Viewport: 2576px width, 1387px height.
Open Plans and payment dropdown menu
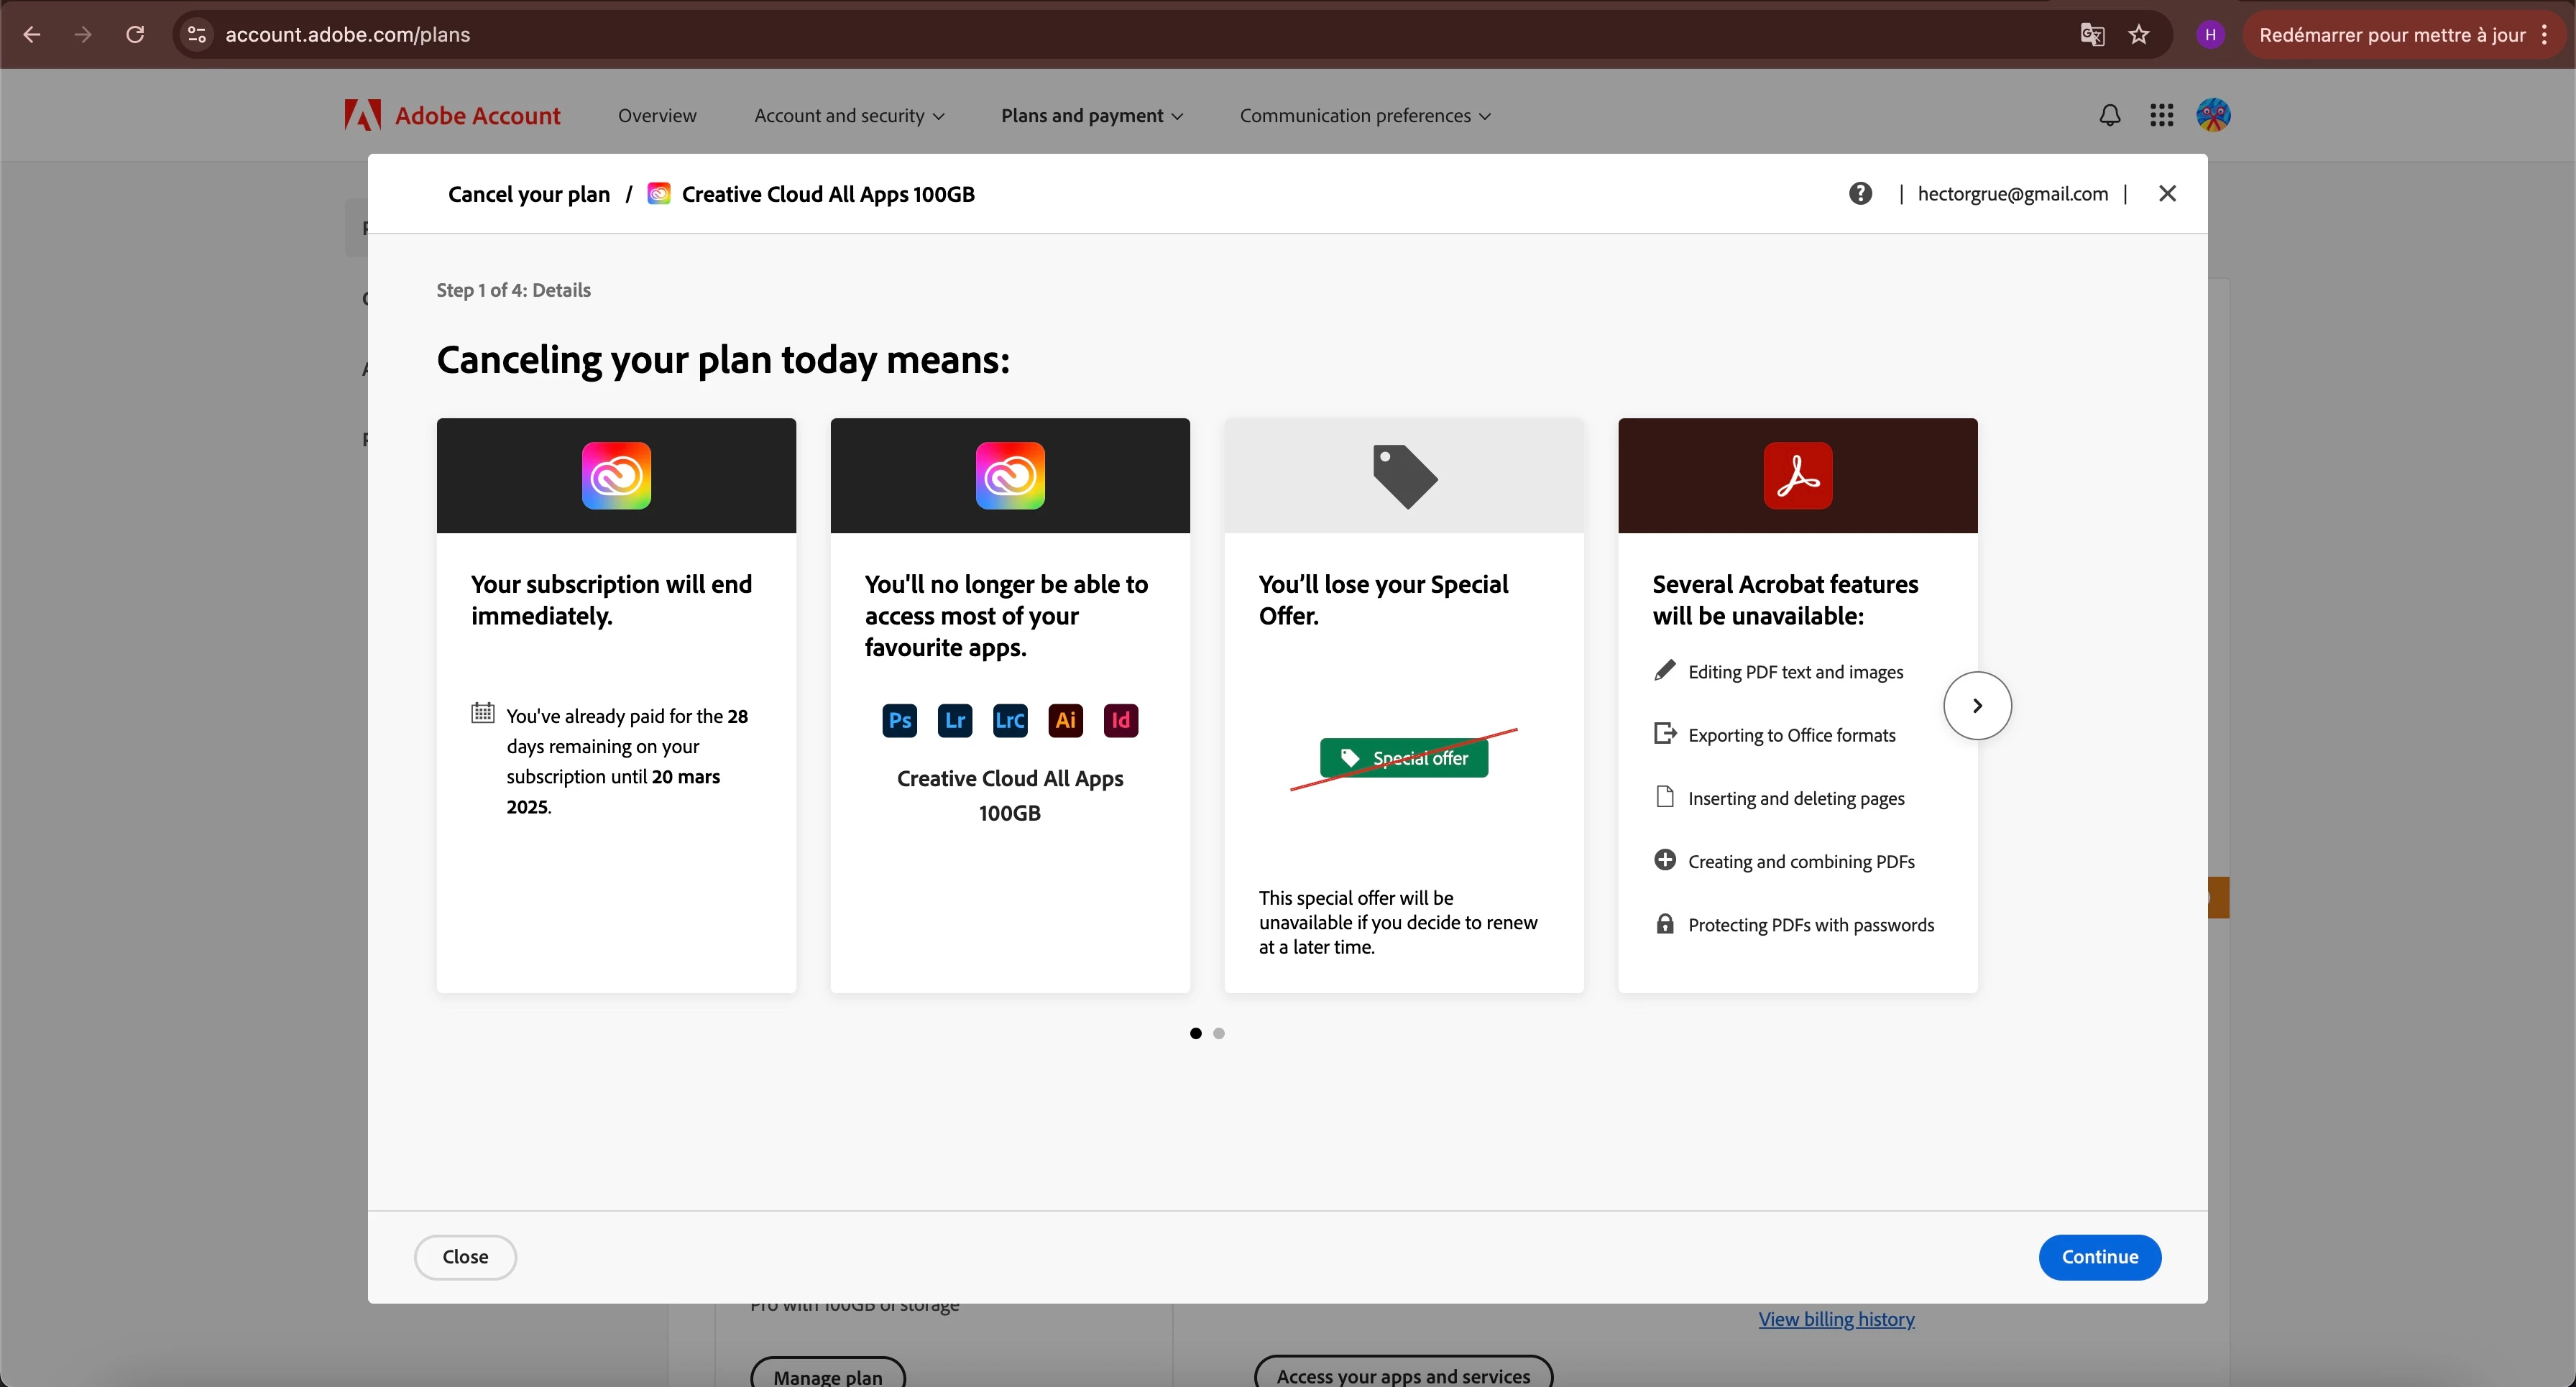(1091, 116)
